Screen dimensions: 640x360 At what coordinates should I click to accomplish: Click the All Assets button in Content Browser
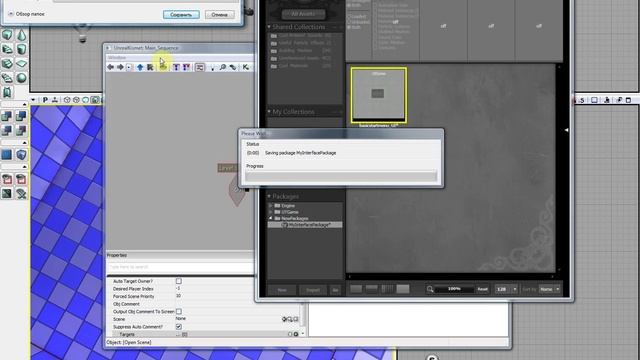coord(303,14)
